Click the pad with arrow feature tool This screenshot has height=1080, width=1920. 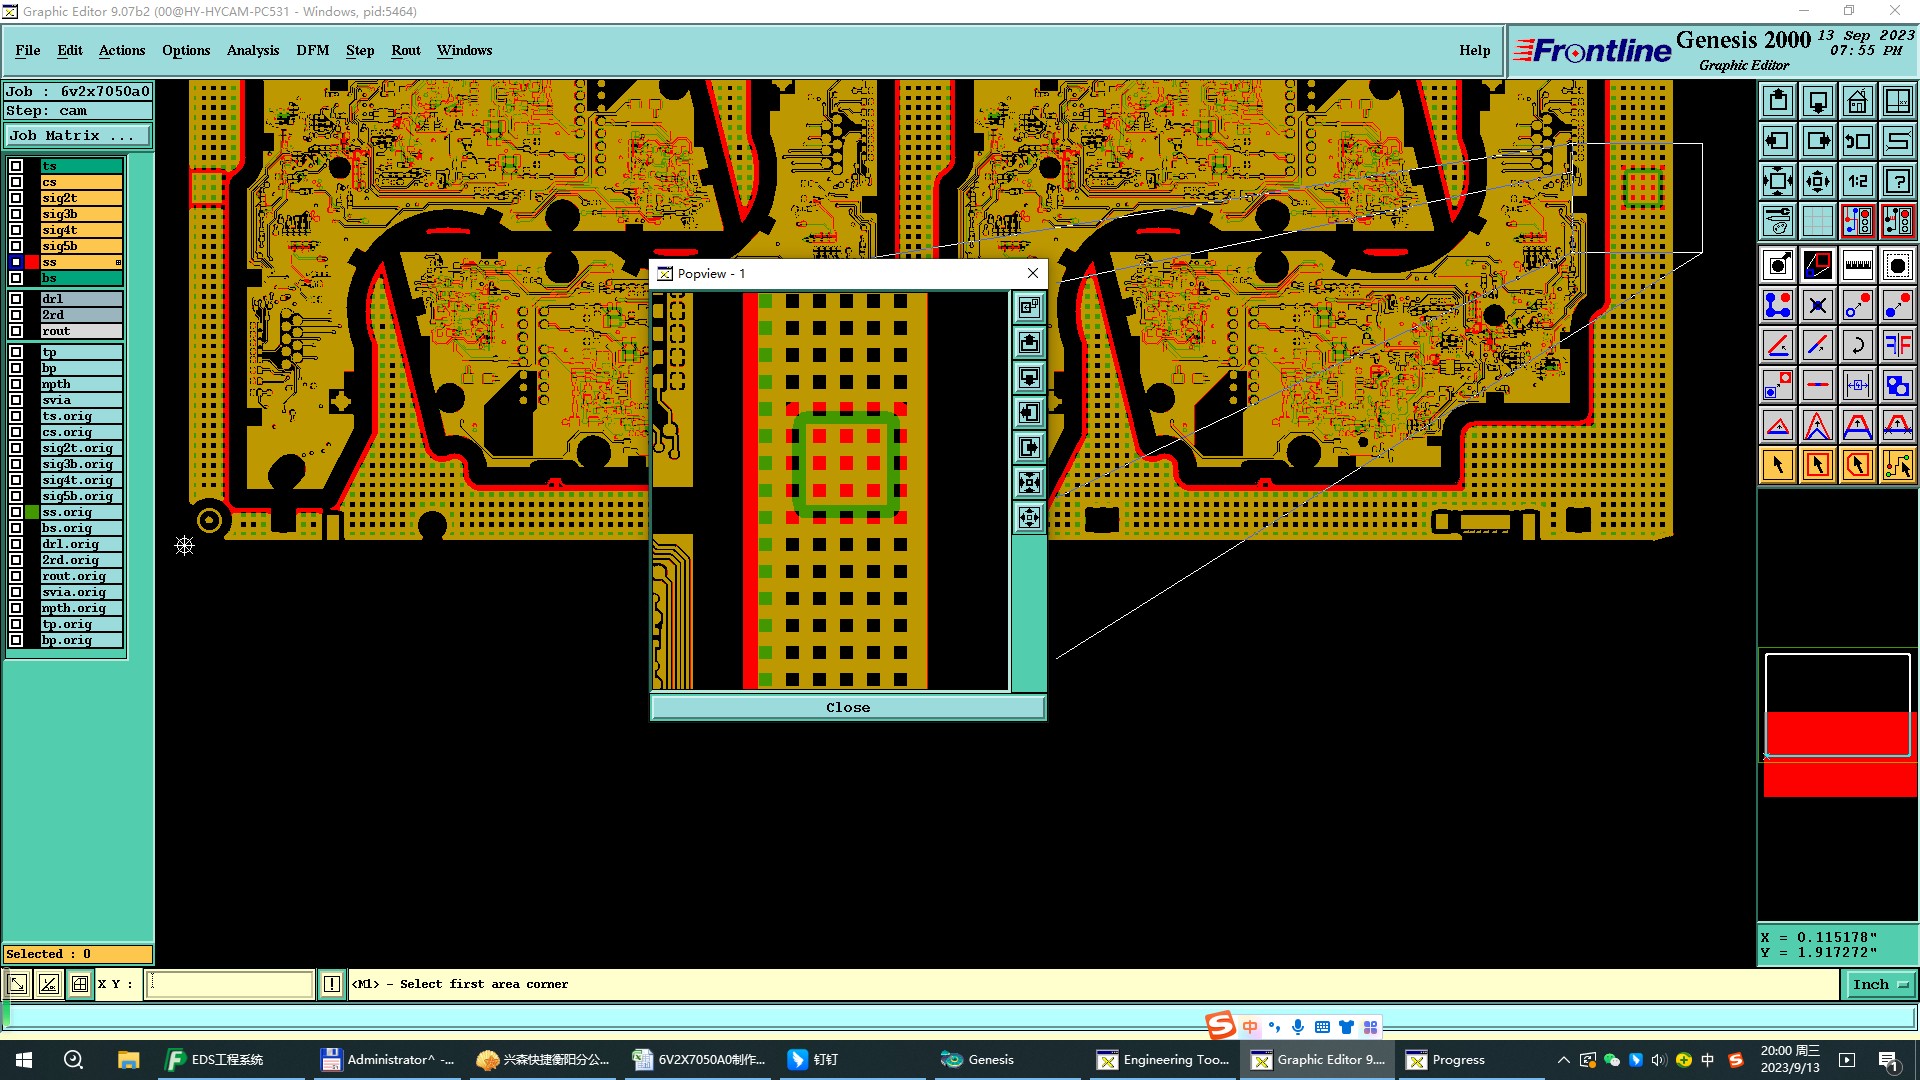click(1778, 265)
